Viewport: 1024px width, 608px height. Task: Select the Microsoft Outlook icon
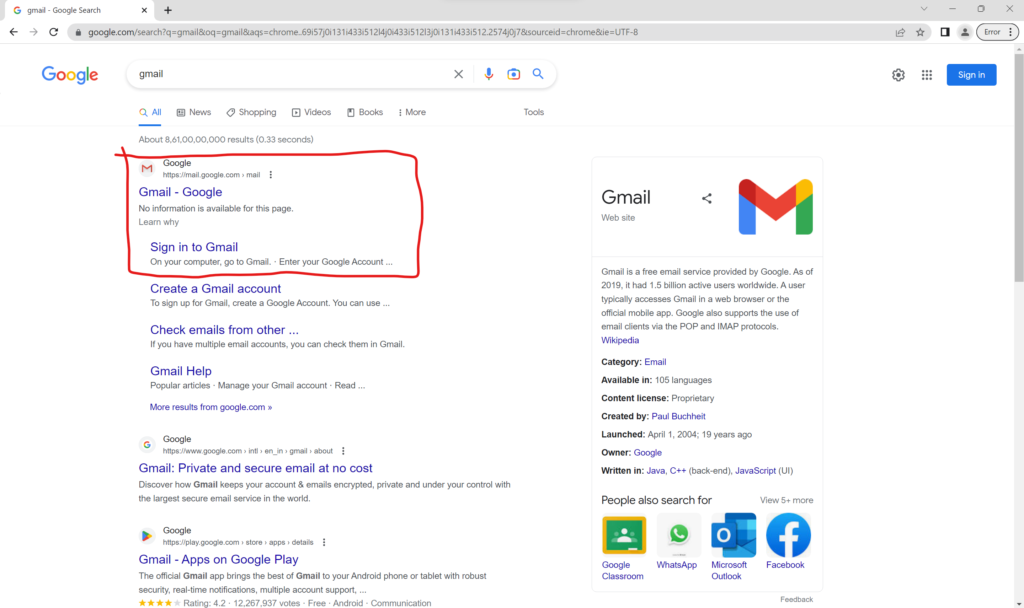[x=733, y=535]
